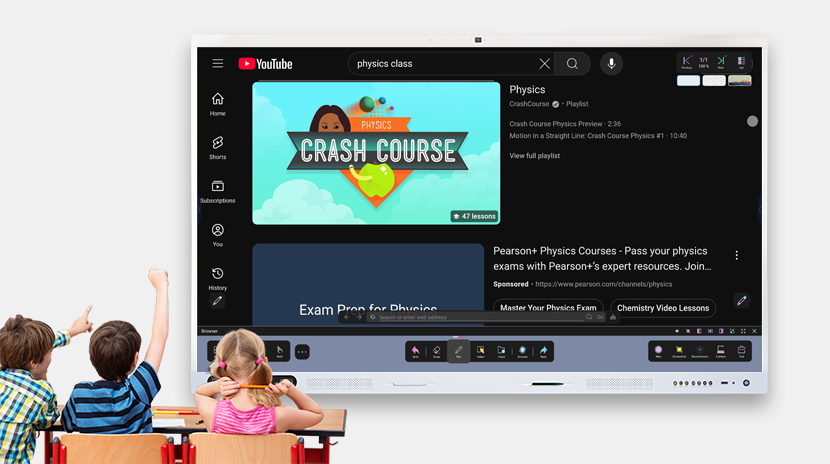Image resolution: width=830 pixels, height=464 pixels.
Task: Play Crash Course Physics Preview 2:36
Action: click(x=565, y=124)
